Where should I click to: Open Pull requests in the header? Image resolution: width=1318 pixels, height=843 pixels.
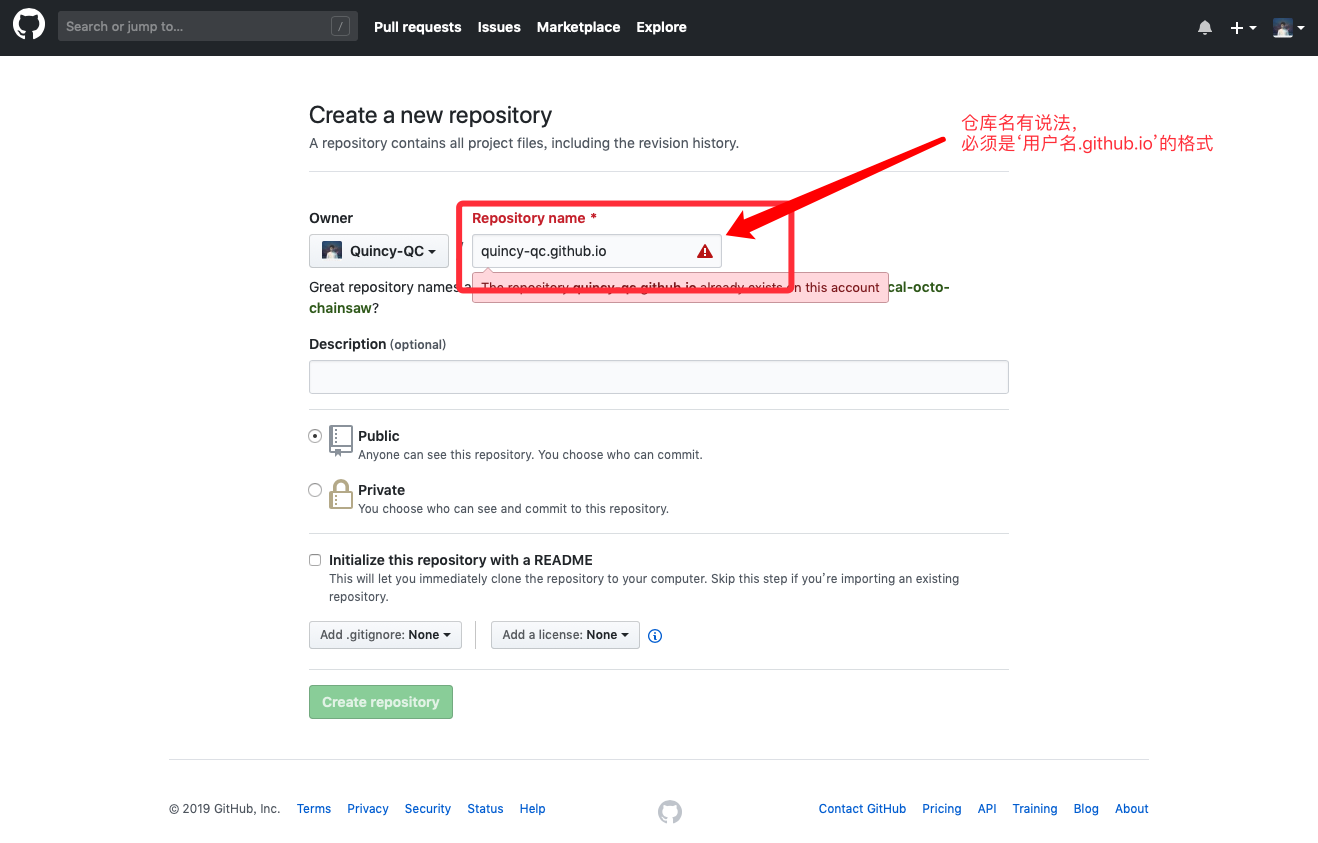tap(418, 27)
